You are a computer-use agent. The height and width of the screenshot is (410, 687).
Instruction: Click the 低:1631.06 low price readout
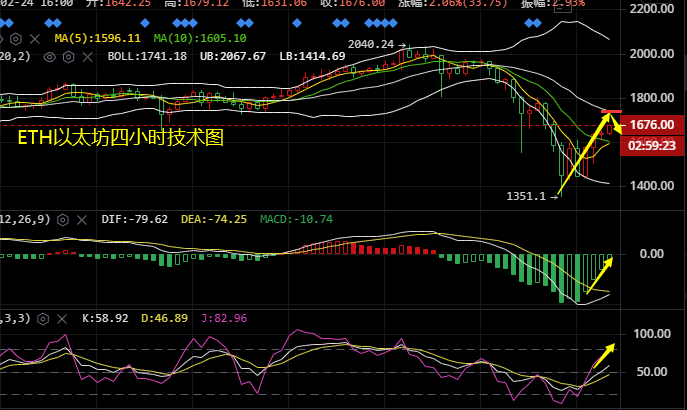point(274,4)
